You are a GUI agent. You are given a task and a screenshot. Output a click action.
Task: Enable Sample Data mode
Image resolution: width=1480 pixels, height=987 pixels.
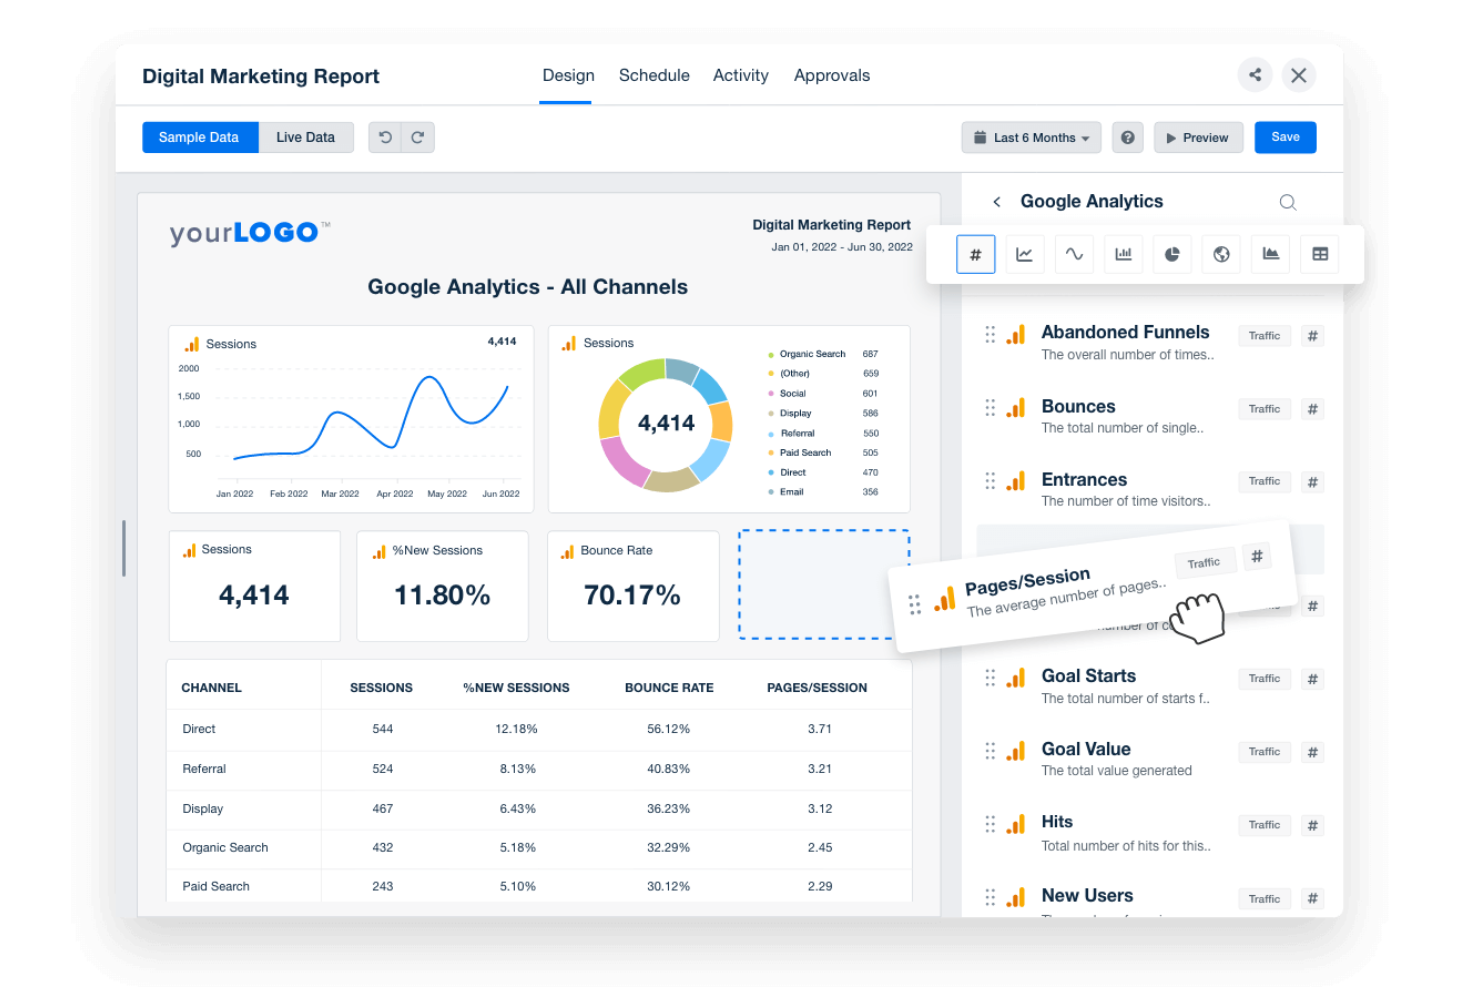(x=199, y=137)
